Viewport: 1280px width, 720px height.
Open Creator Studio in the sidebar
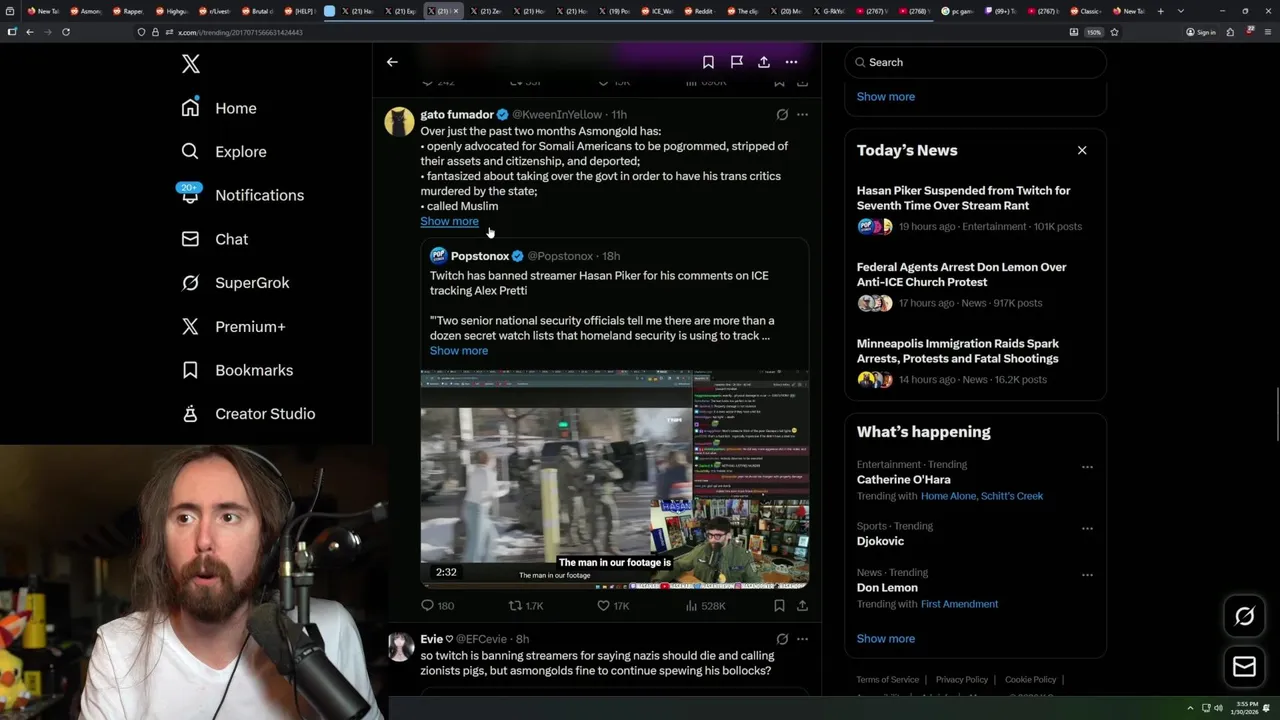point(248,414)
